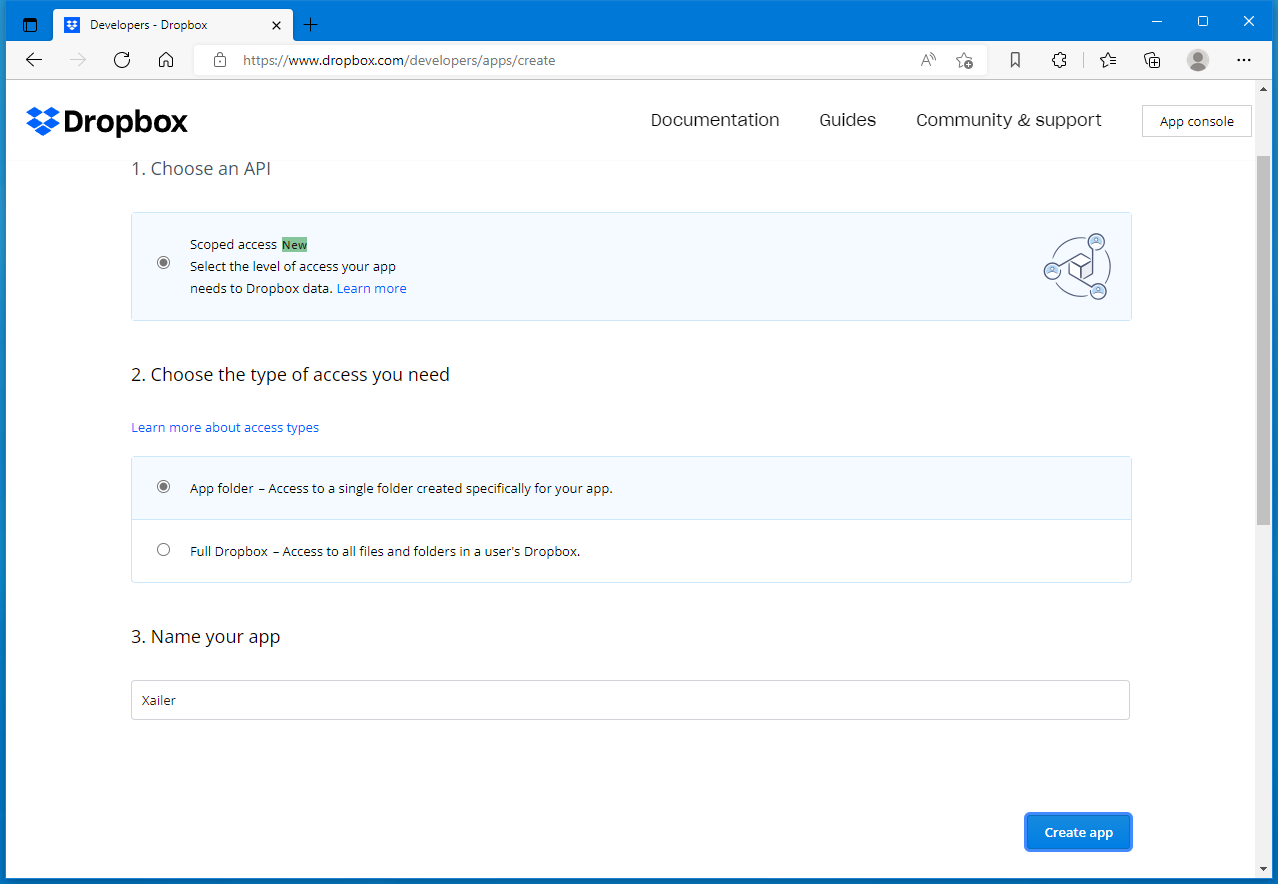Add this page to favorites star icon
The height and width of the screenshot is (884, 1278).
pos(964,60)
